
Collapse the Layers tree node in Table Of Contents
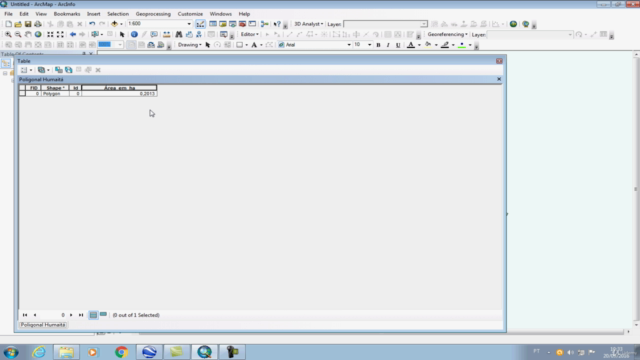[x=5, y=73]
